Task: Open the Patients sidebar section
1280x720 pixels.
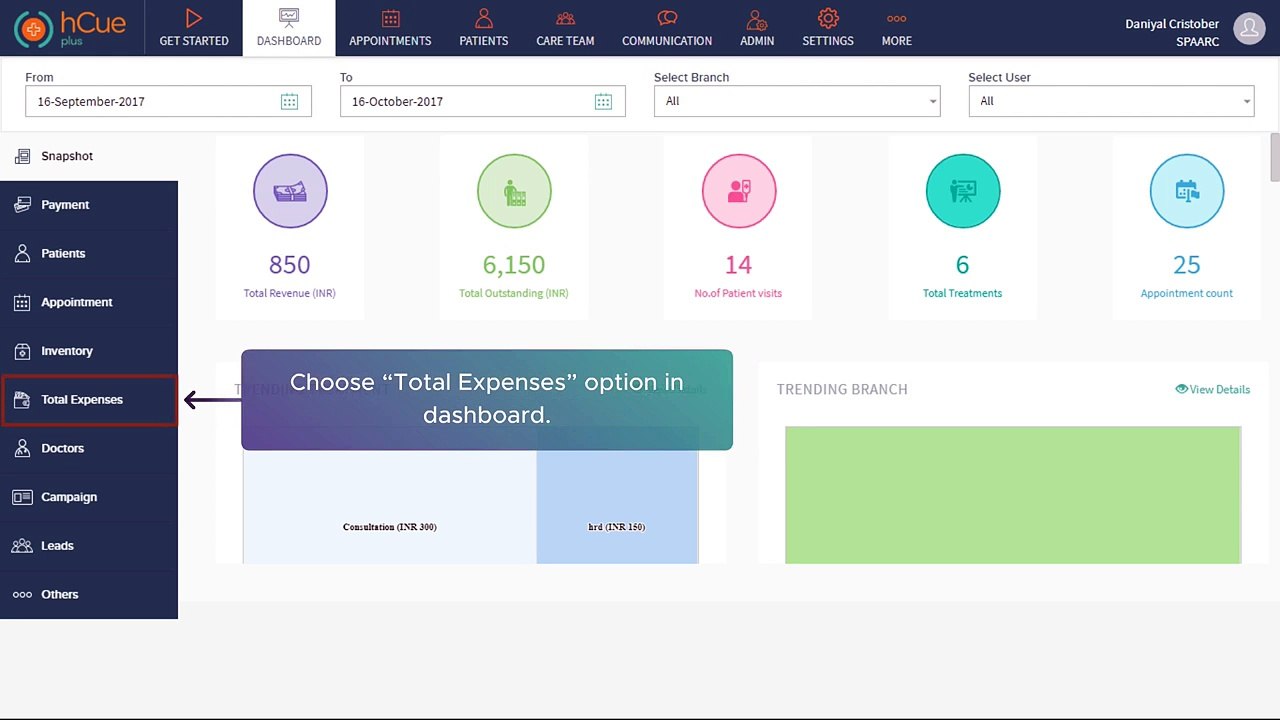Action: [89, 253]
